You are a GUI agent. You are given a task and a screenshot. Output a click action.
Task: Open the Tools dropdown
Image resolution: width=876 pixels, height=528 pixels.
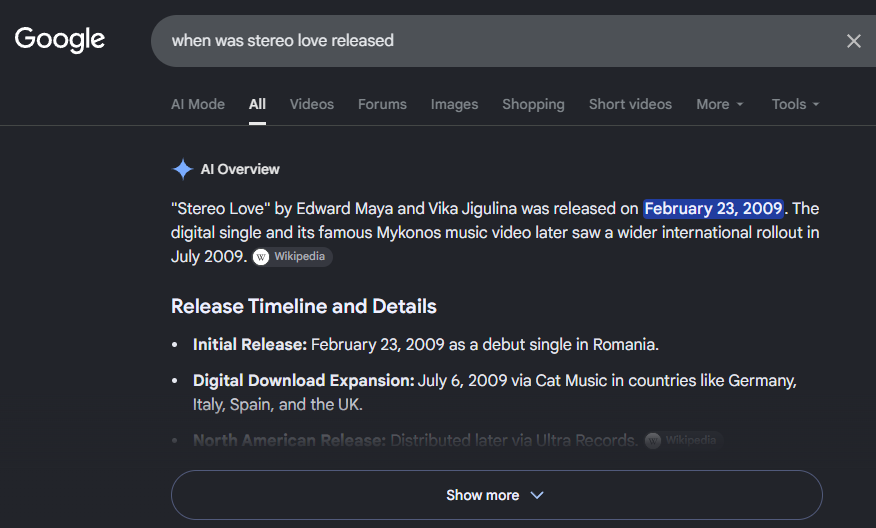(x=795, y=104)
